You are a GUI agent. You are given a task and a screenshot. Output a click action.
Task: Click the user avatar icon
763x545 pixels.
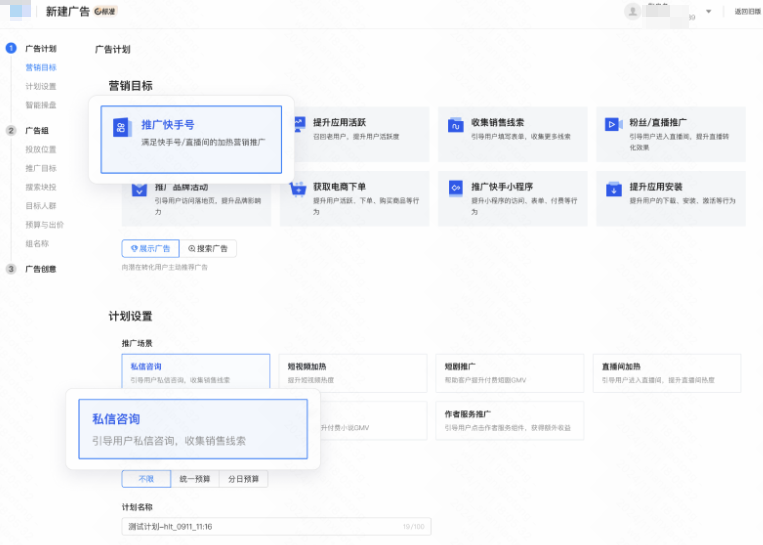tap(632, 11)
